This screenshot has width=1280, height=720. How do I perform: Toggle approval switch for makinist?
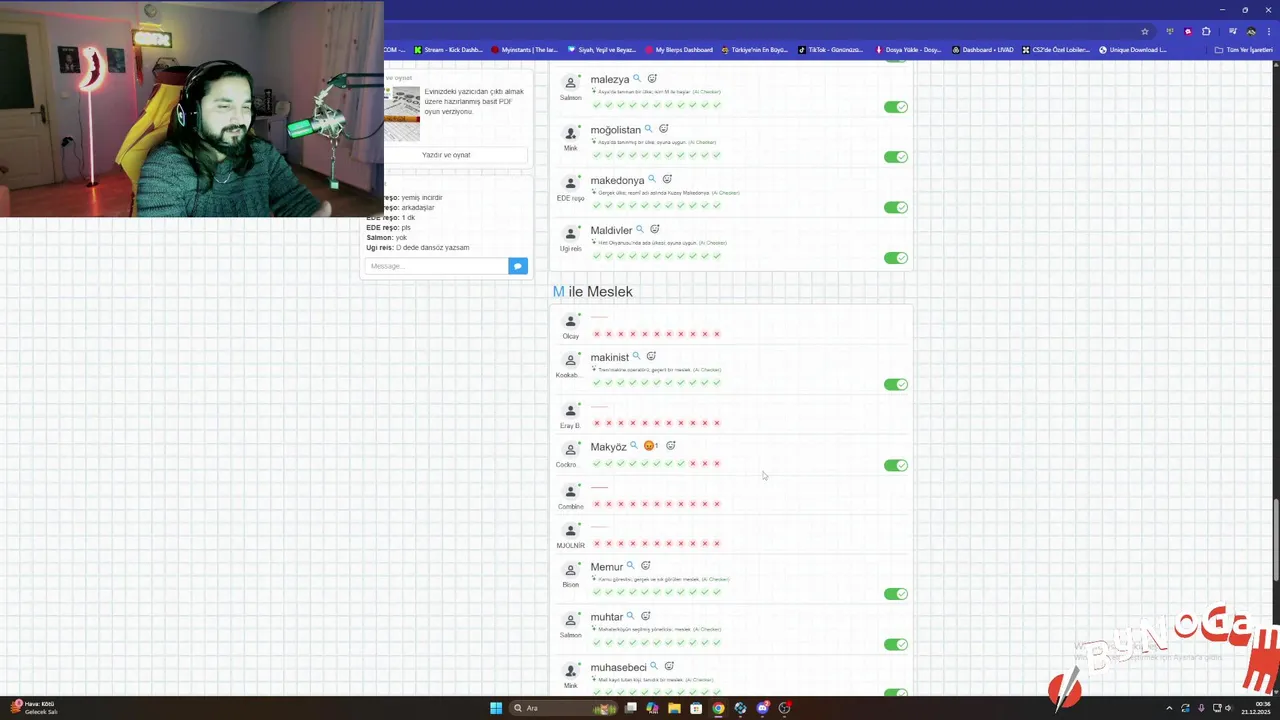click(x=896, y=384)
